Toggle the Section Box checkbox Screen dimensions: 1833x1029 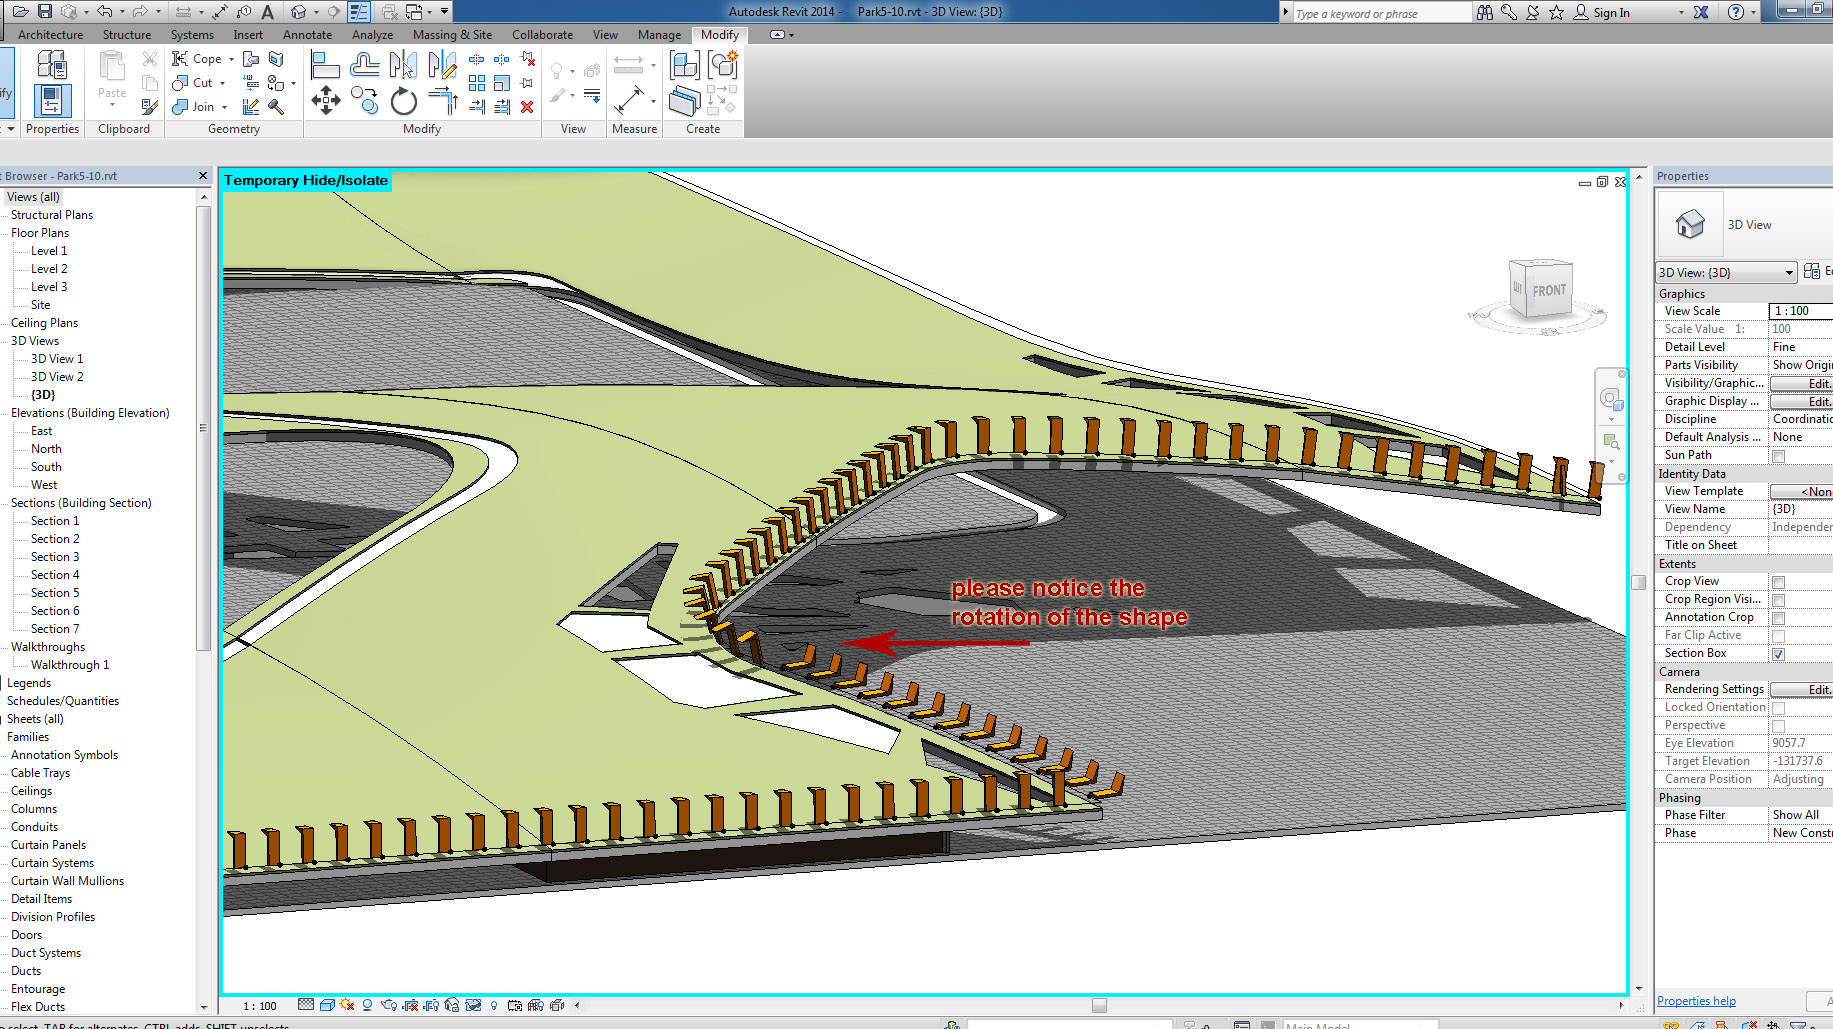[x=1778, y=654]
